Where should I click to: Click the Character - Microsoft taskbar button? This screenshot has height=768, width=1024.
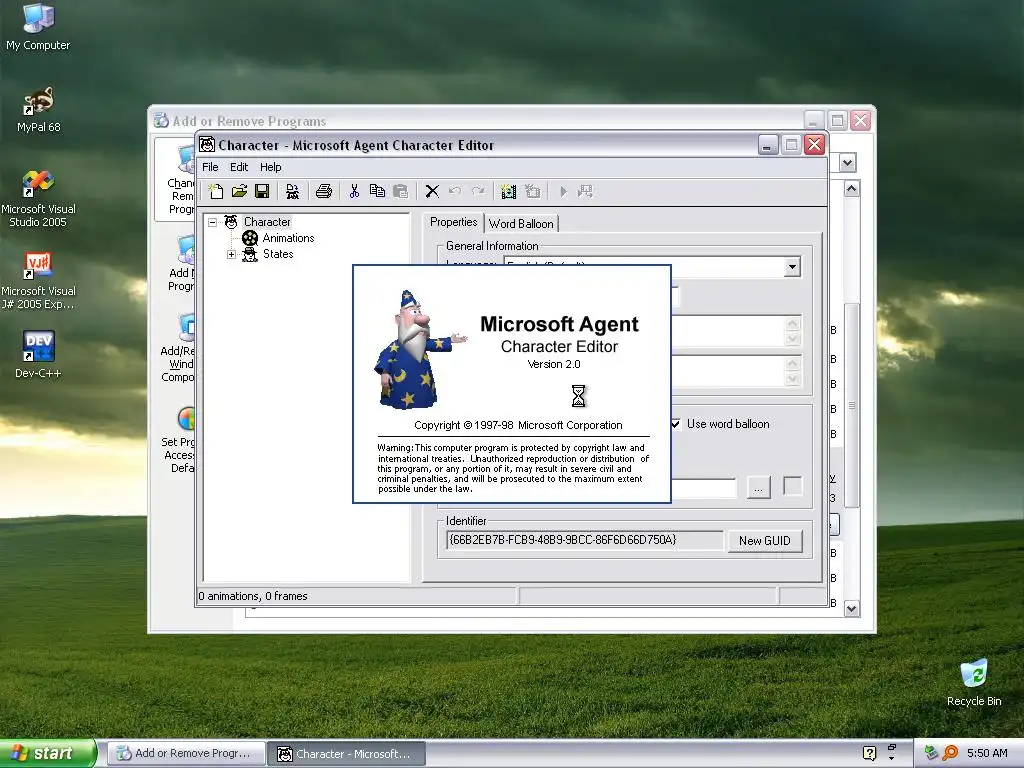tap(346, 754)
